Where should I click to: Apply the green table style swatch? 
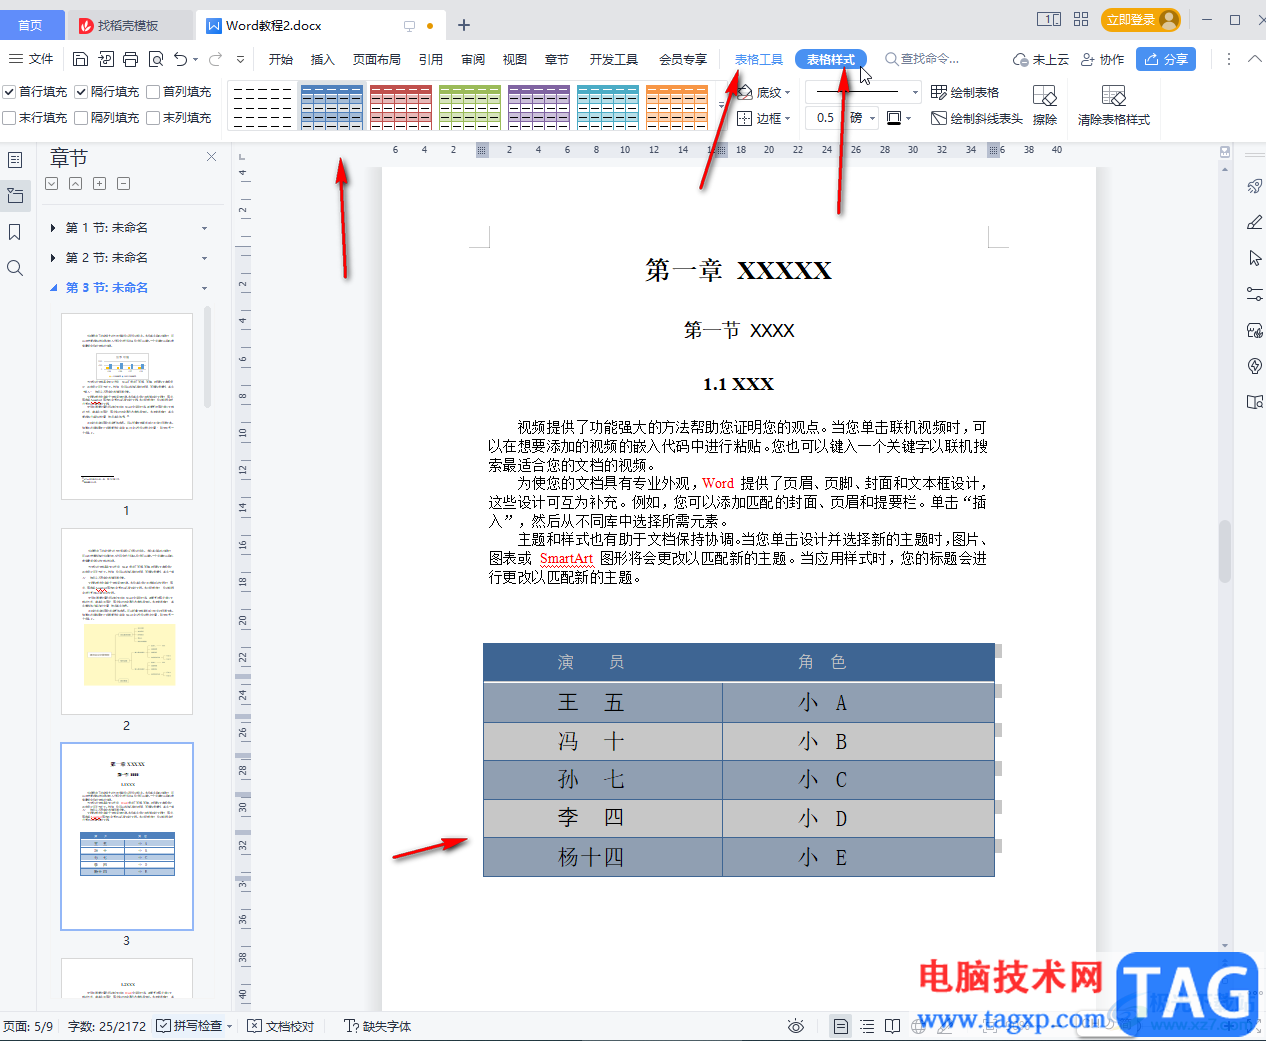[x=470, y=107]
